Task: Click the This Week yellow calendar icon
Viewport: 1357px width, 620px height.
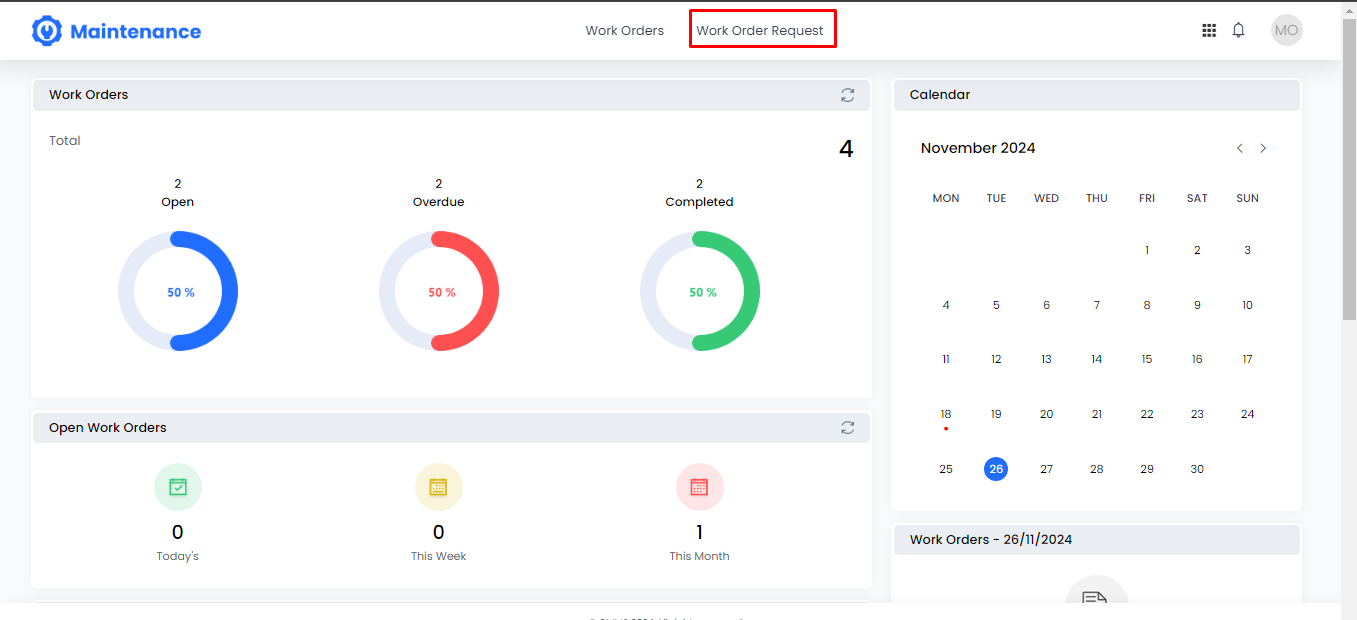Action: [439, 487]
